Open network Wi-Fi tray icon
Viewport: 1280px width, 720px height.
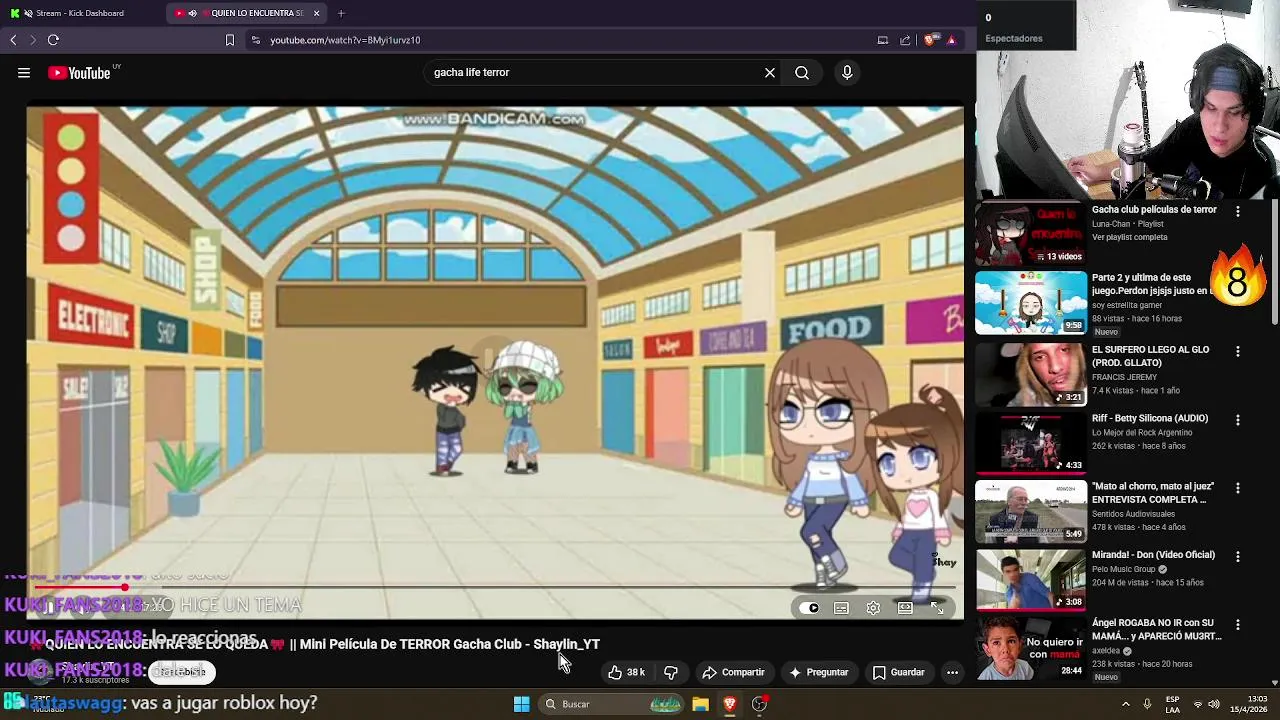click(1198, 704)
